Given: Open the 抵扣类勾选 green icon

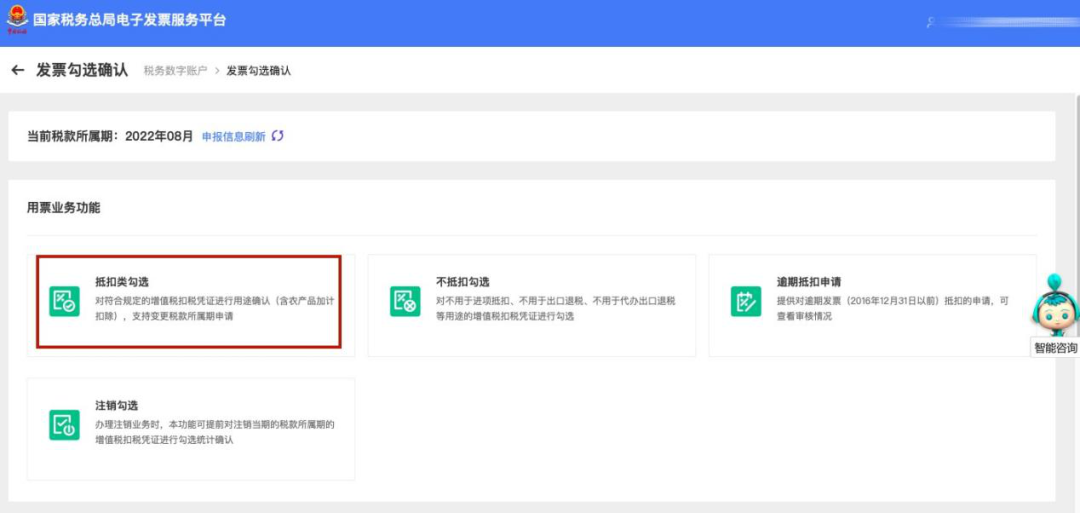Looking at the screenshot, I should click(64, 302).
